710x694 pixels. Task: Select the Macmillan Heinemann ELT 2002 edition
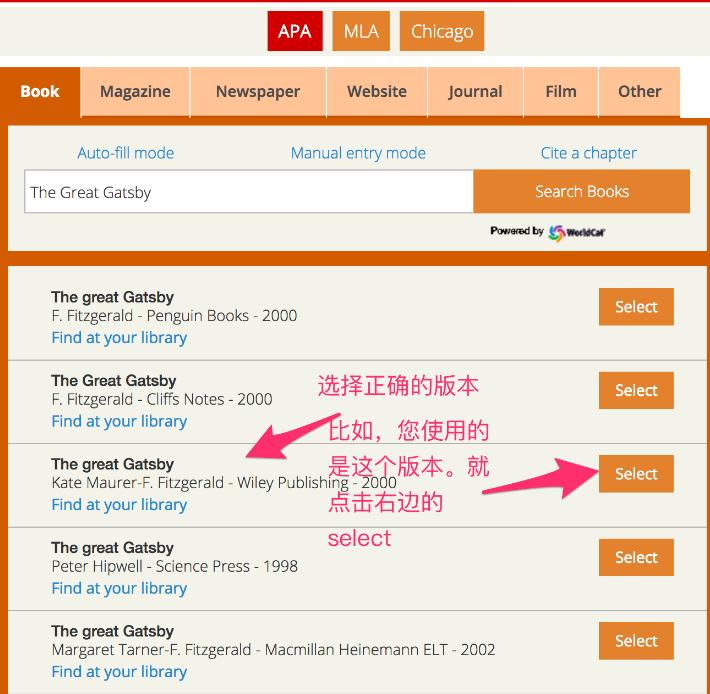click(636, 641)
